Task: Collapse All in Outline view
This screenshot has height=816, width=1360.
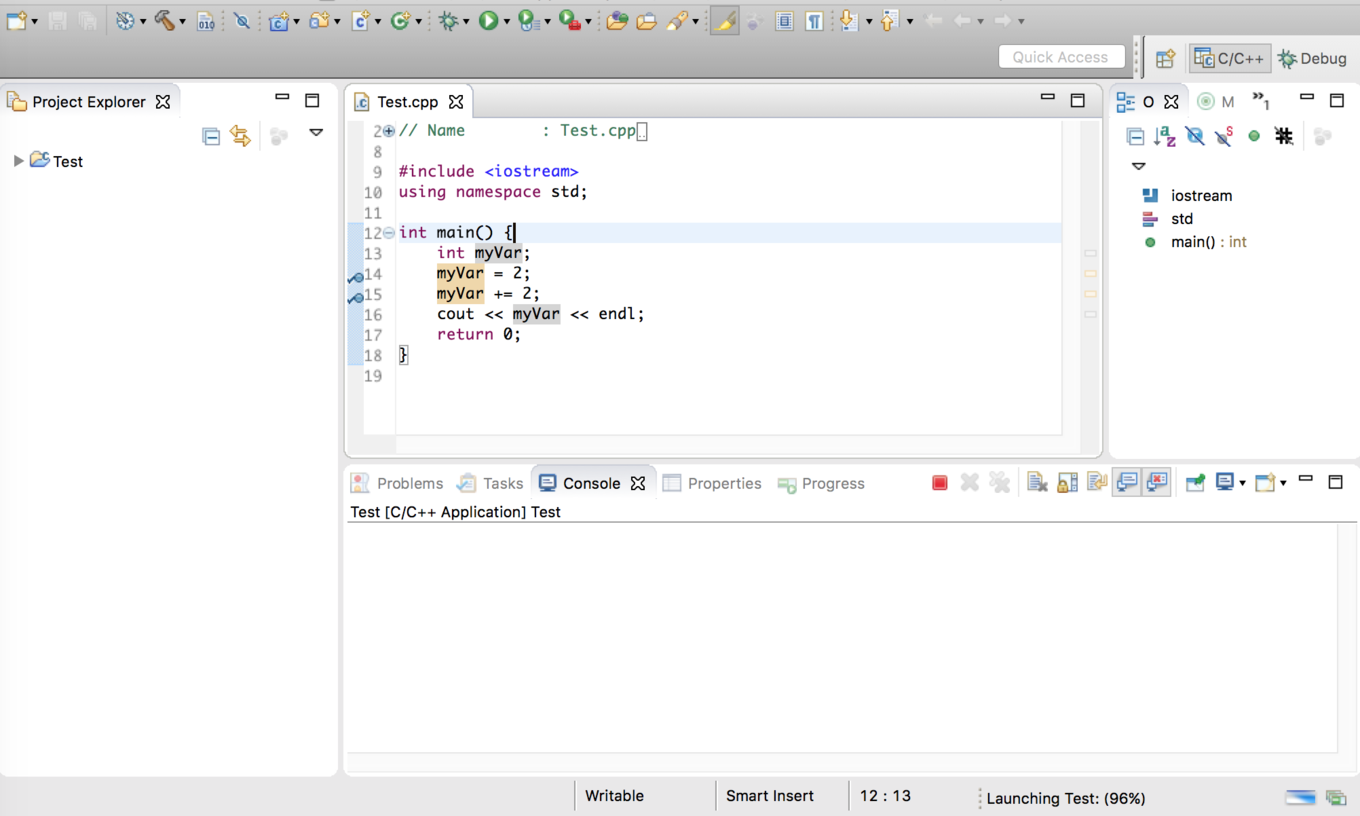Action: (x=1135, y=136)
